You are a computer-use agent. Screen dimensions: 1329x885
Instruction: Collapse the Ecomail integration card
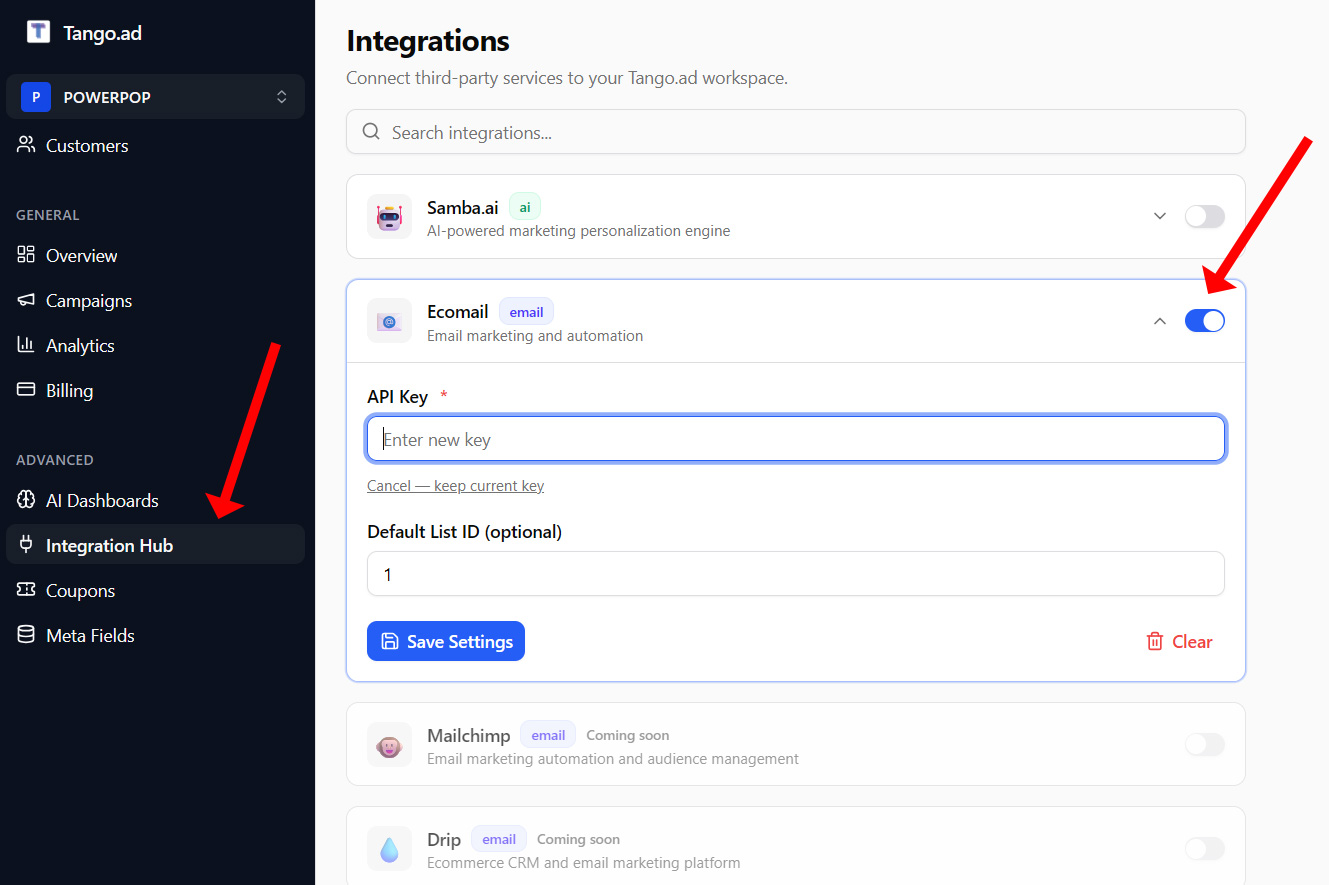pyautogui.click(x=1160, y=321)
